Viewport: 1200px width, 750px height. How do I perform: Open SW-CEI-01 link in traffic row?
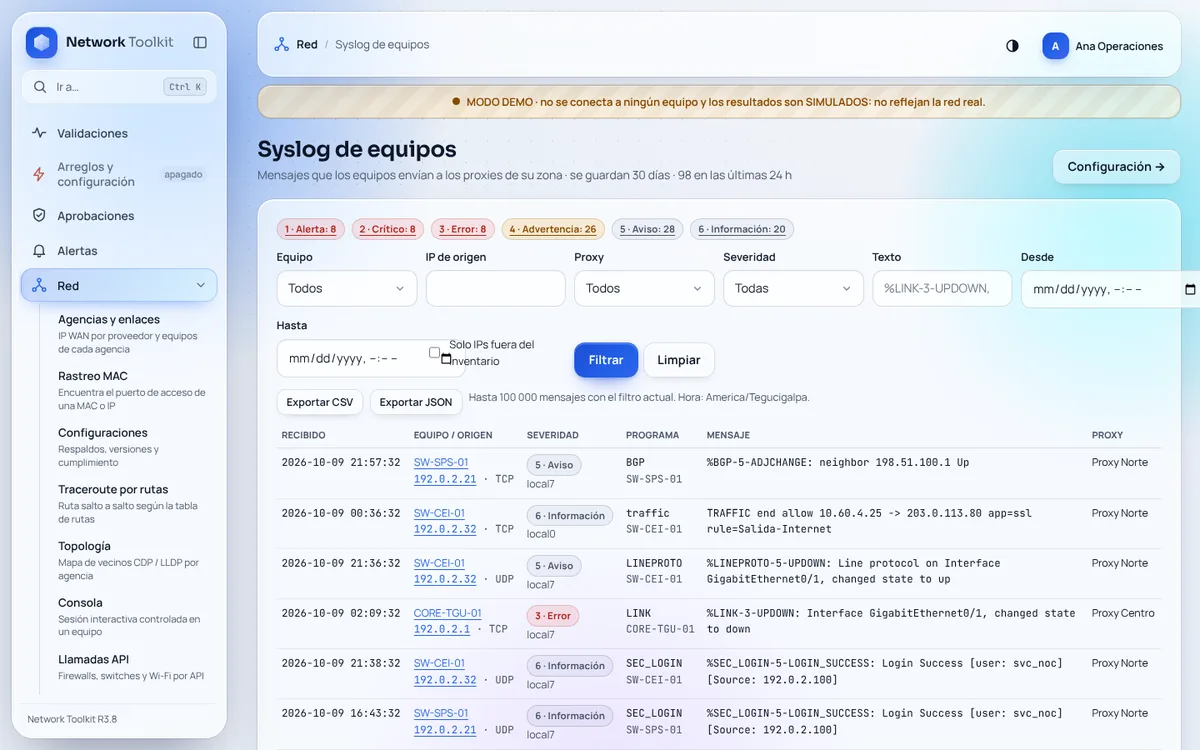(439, 513)
